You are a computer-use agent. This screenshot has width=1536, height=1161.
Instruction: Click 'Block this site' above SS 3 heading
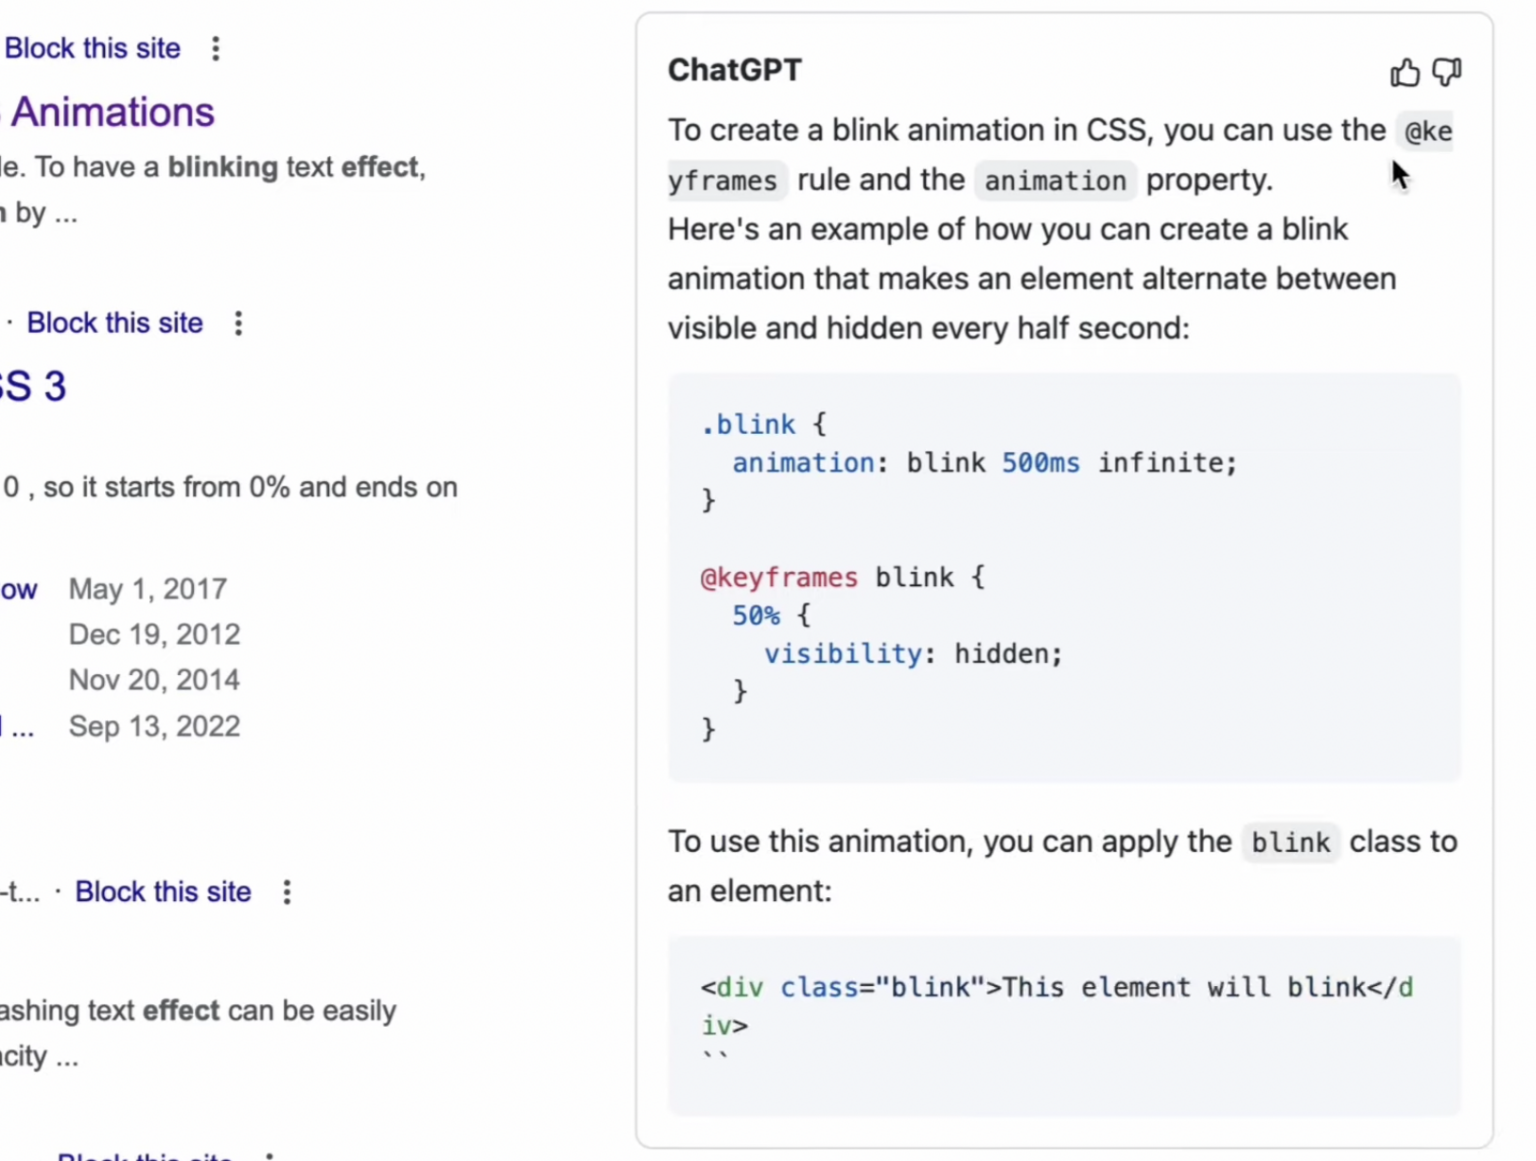(115, 323)
